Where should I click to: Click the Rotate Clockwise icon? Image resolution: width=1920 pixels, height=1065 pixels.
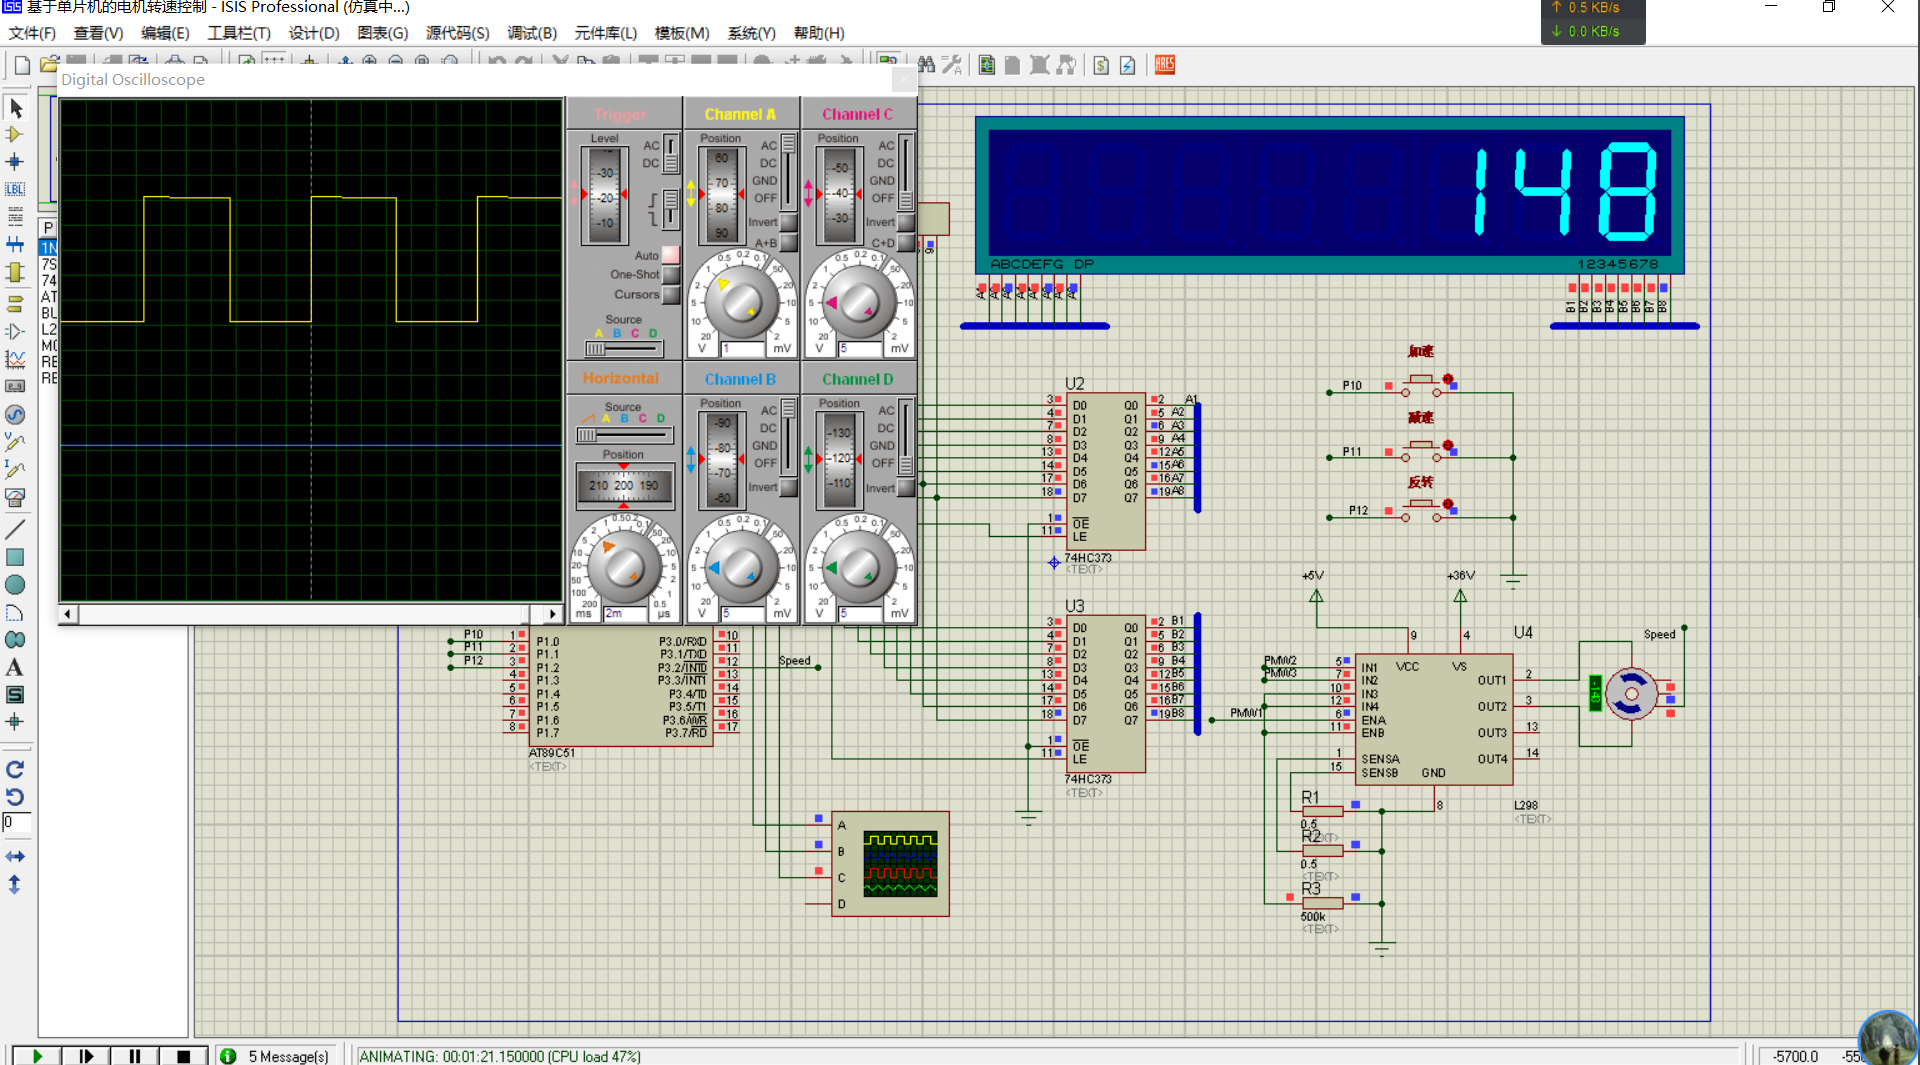pos(15,769)
